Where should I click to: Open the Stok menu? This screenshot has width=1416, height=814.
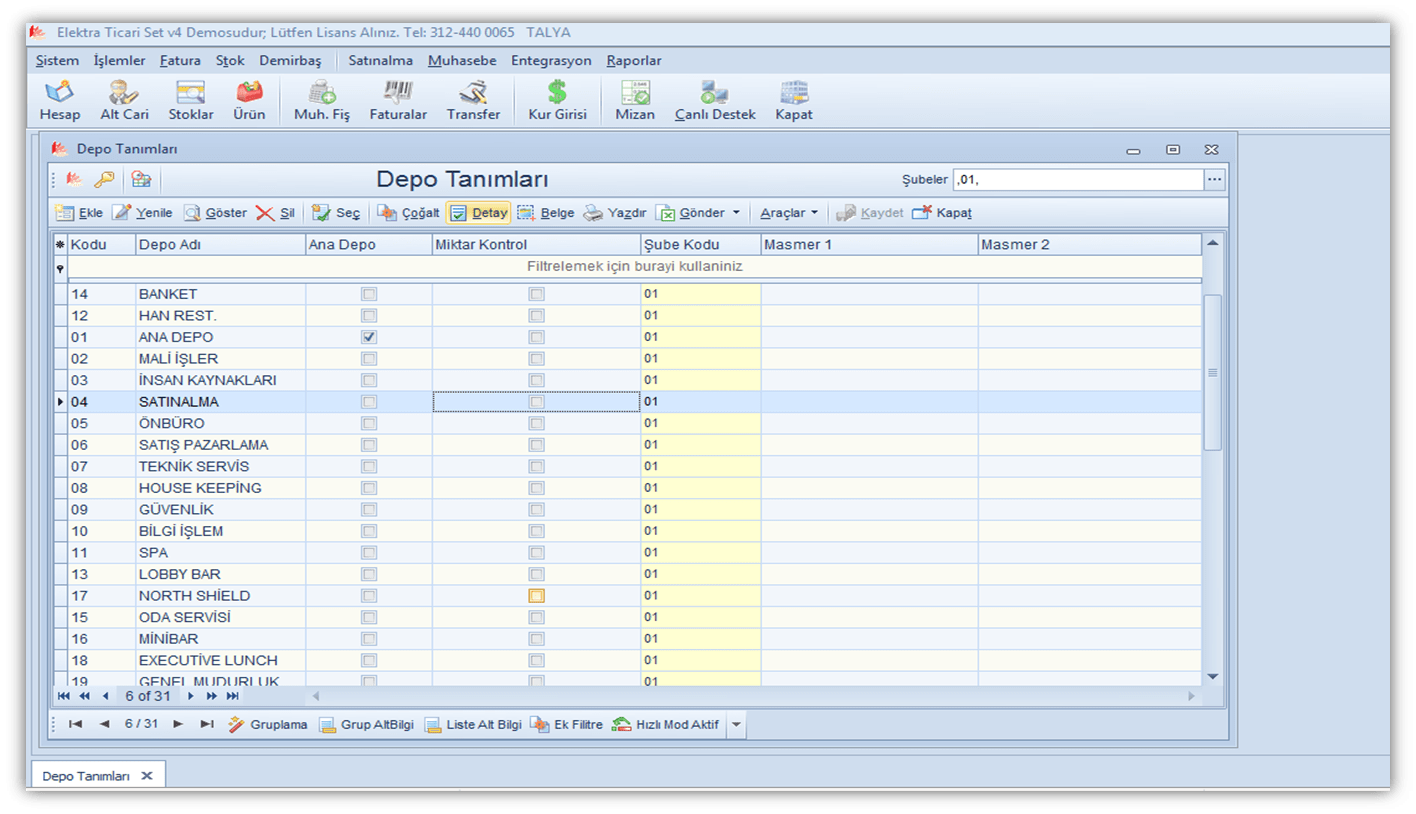[230, 61]
